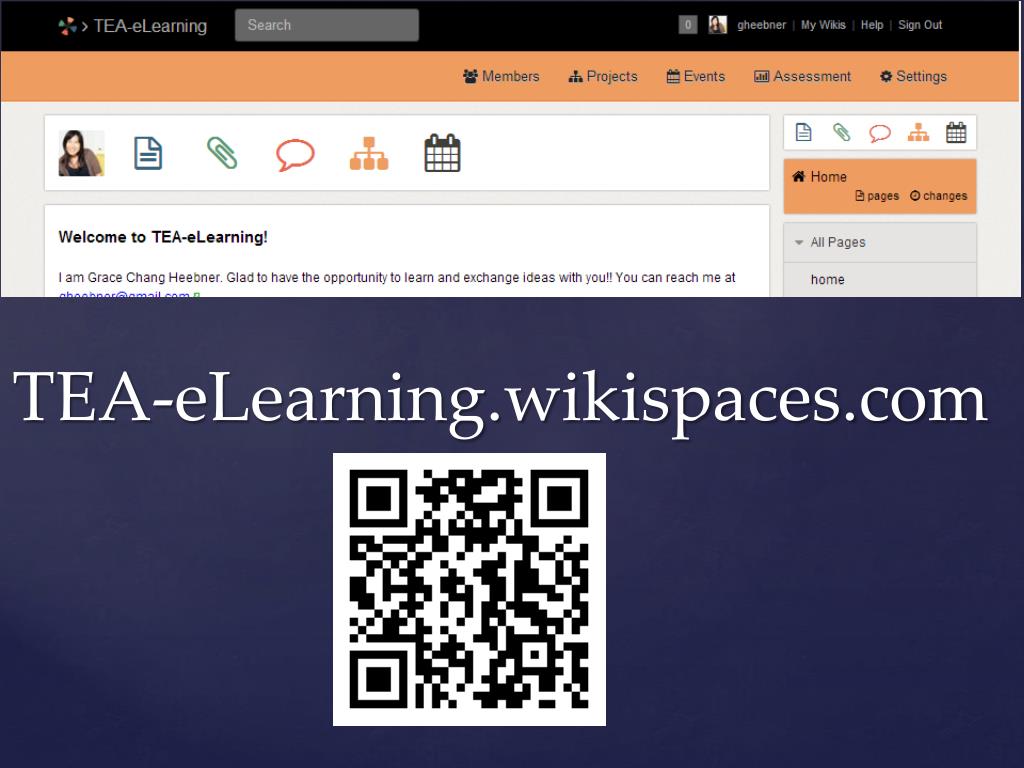Click the Search input field

point(327,25)
